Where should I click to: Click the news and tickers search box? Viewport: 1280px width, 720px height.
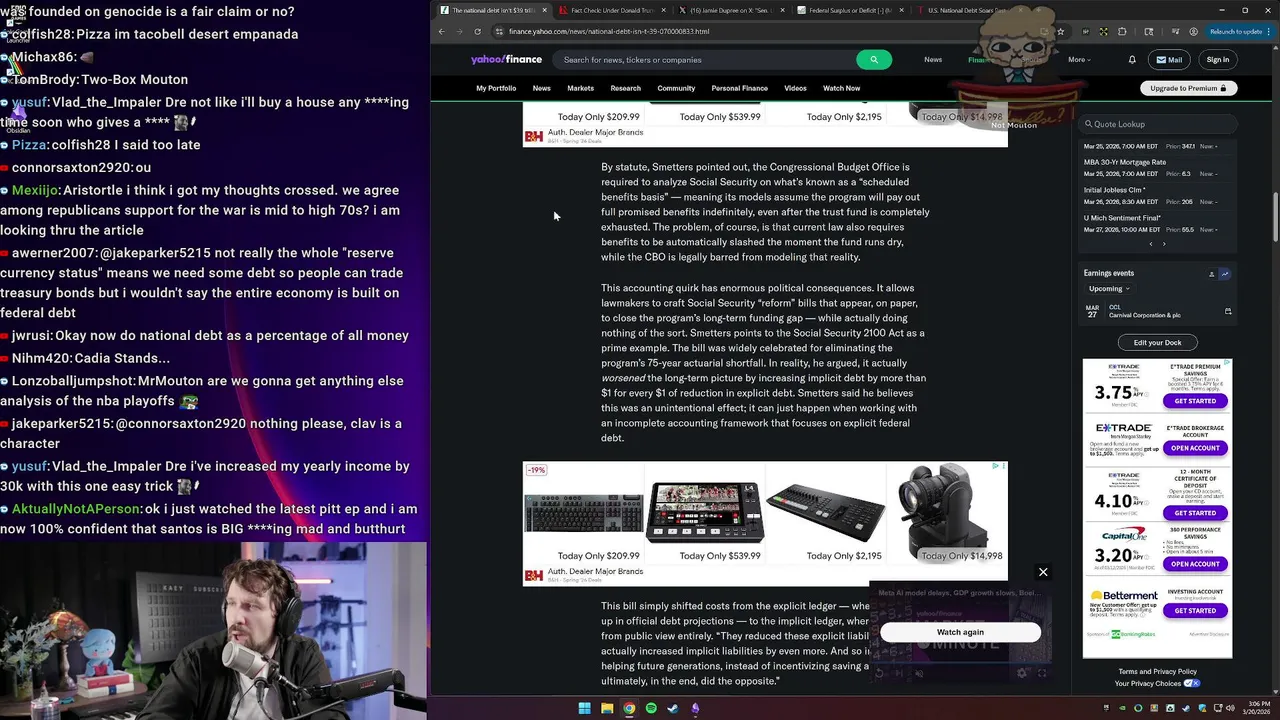point(705,59)
